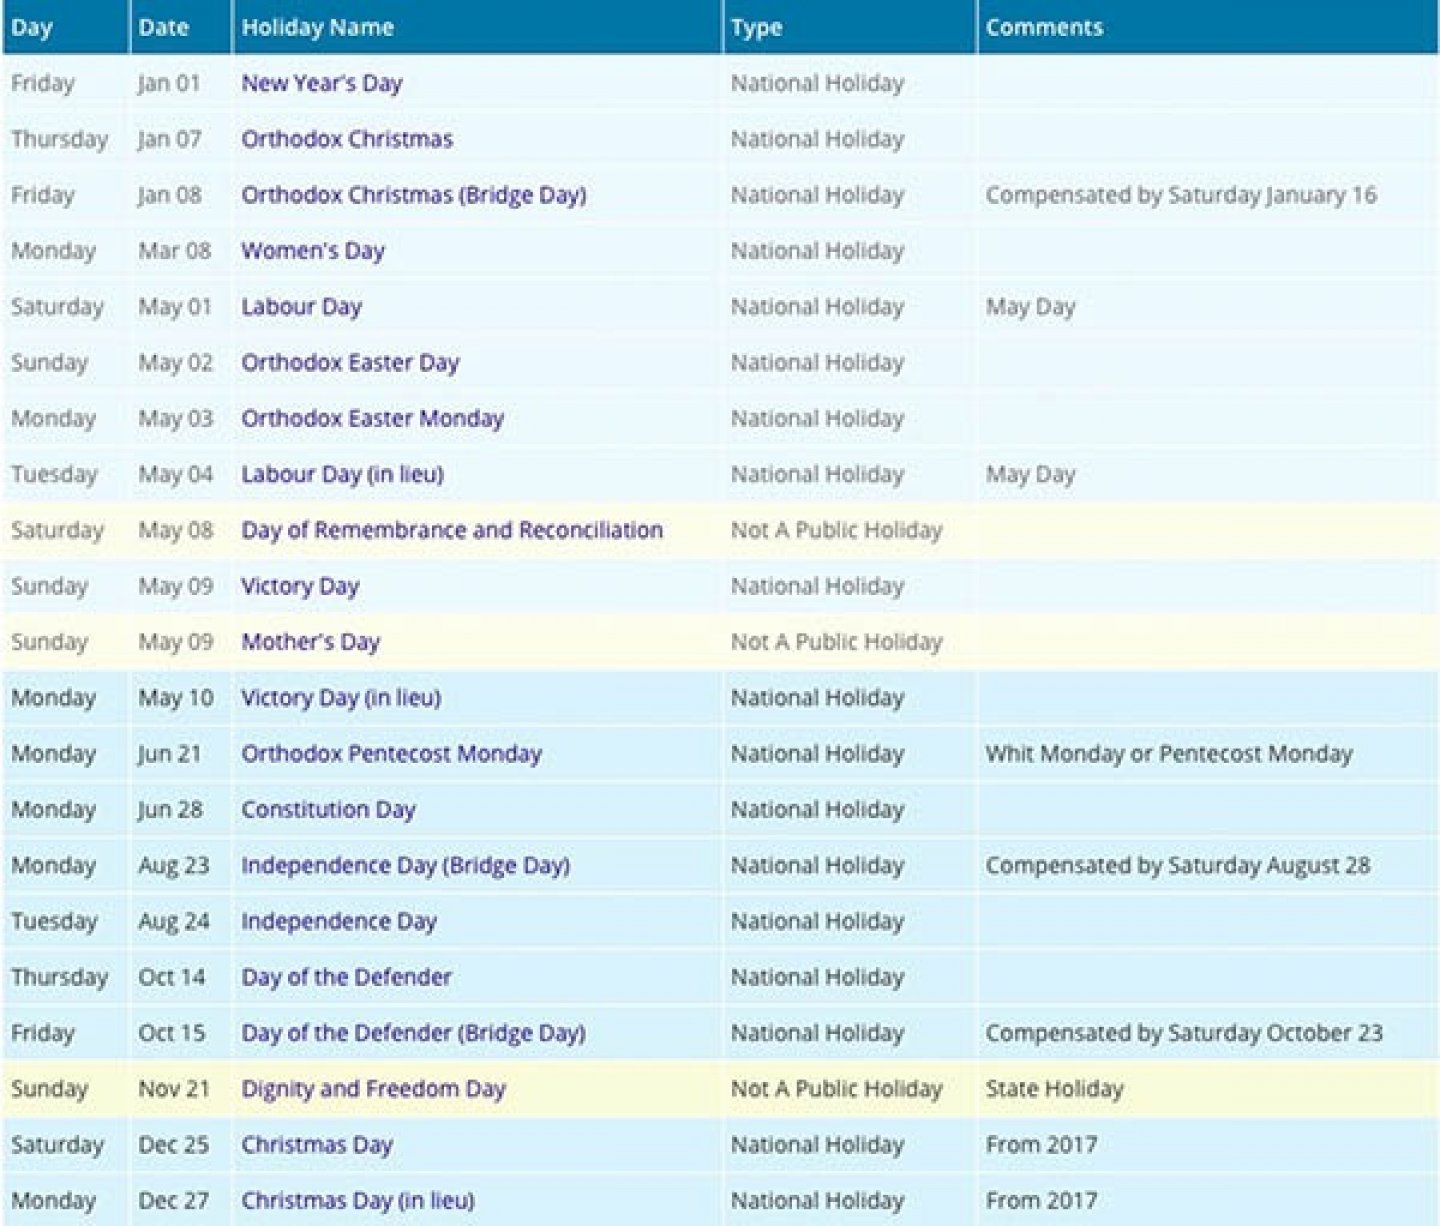Click 'From 2017' comment in Dec 25 row
This screenshot has width=1440, height=1226.
coord(1041,1145)
